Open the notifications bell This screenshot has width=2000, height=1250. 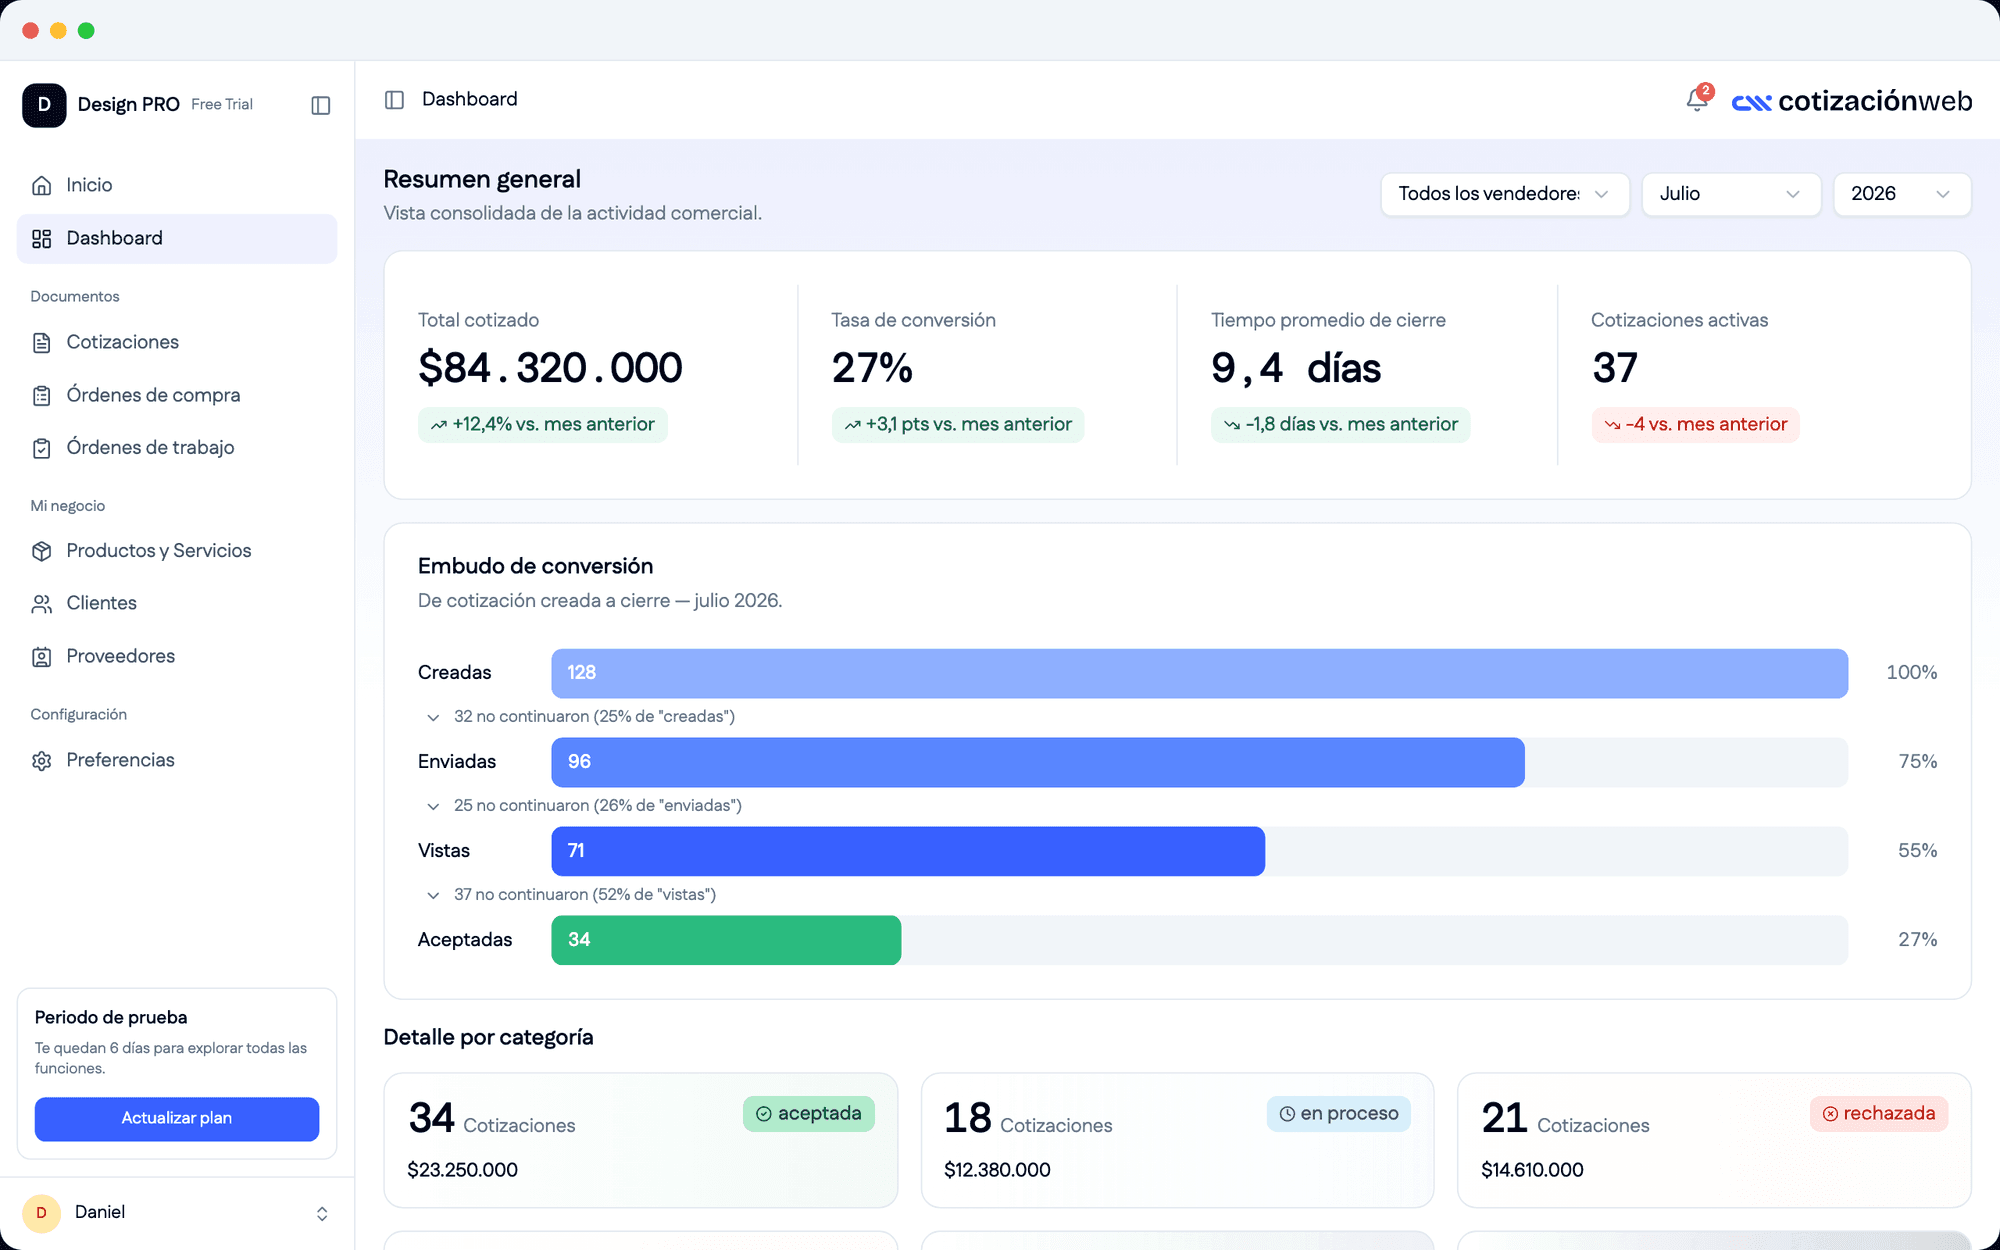pyautogui.click(x=1697, y=99)
